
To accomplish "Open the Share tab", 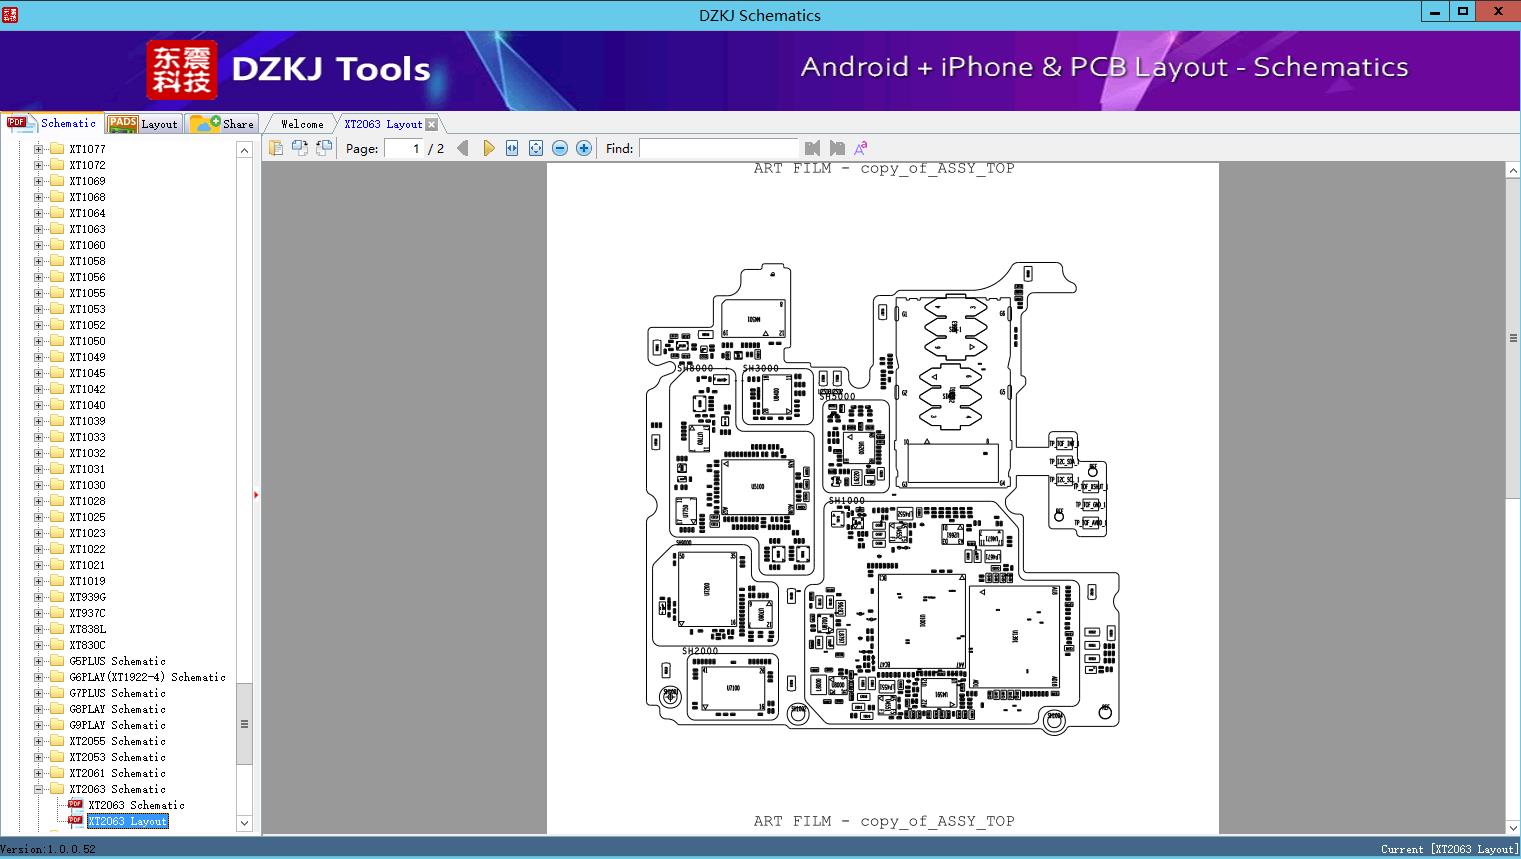I will point(224,124).
